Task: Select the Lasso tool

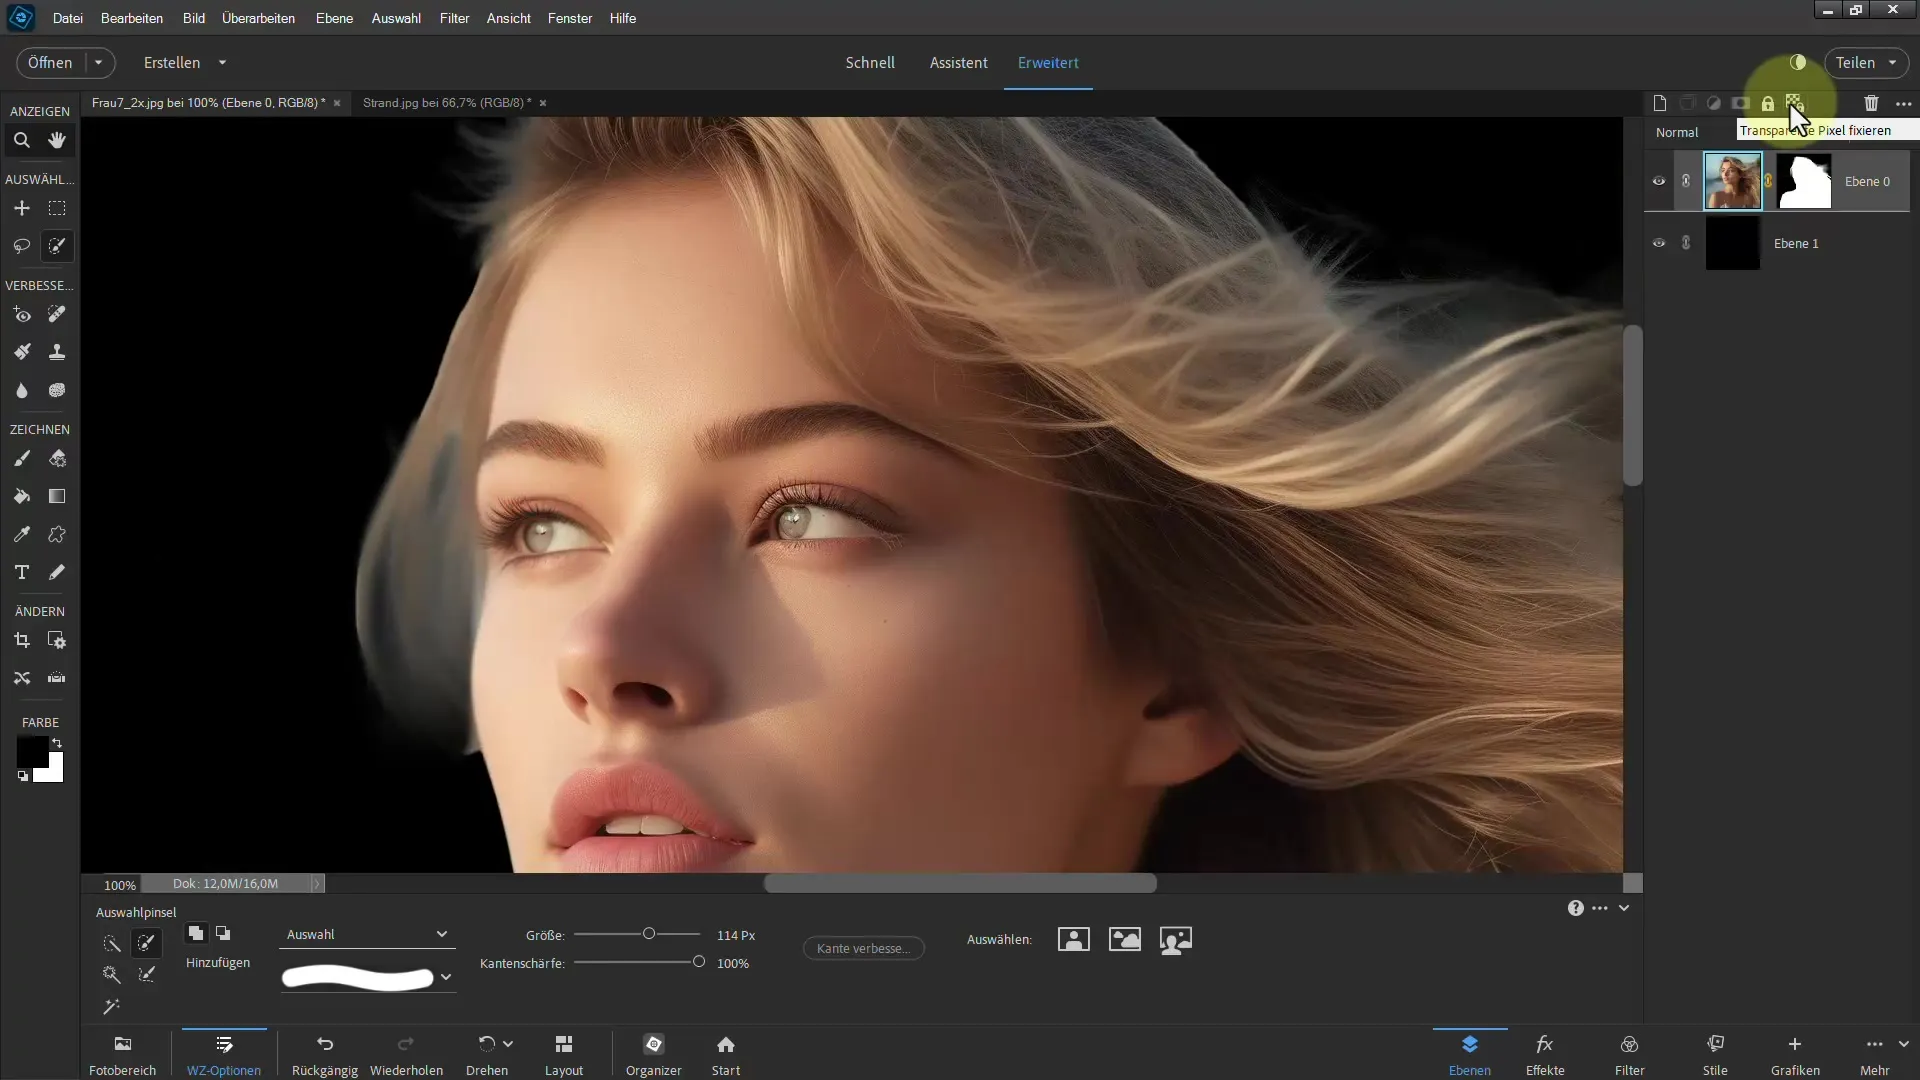Action: tap(21, 246)
